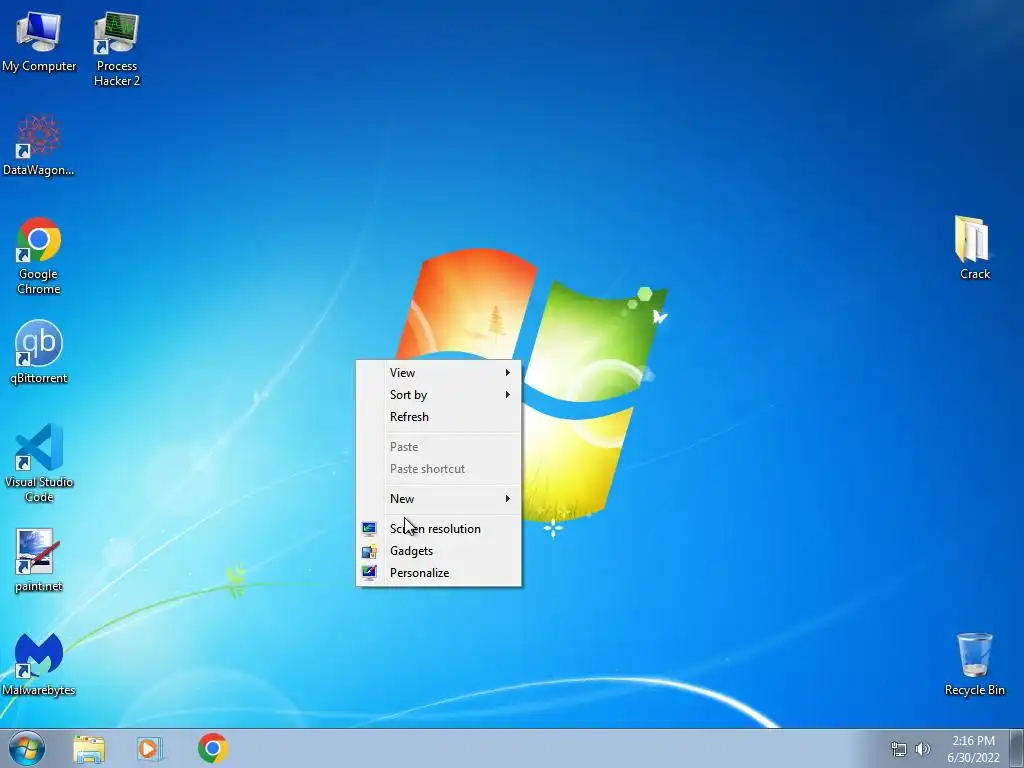Click the Screen resolution monitor icon
Viewport: 1024px width, 768px height.
tap(369, 528)
